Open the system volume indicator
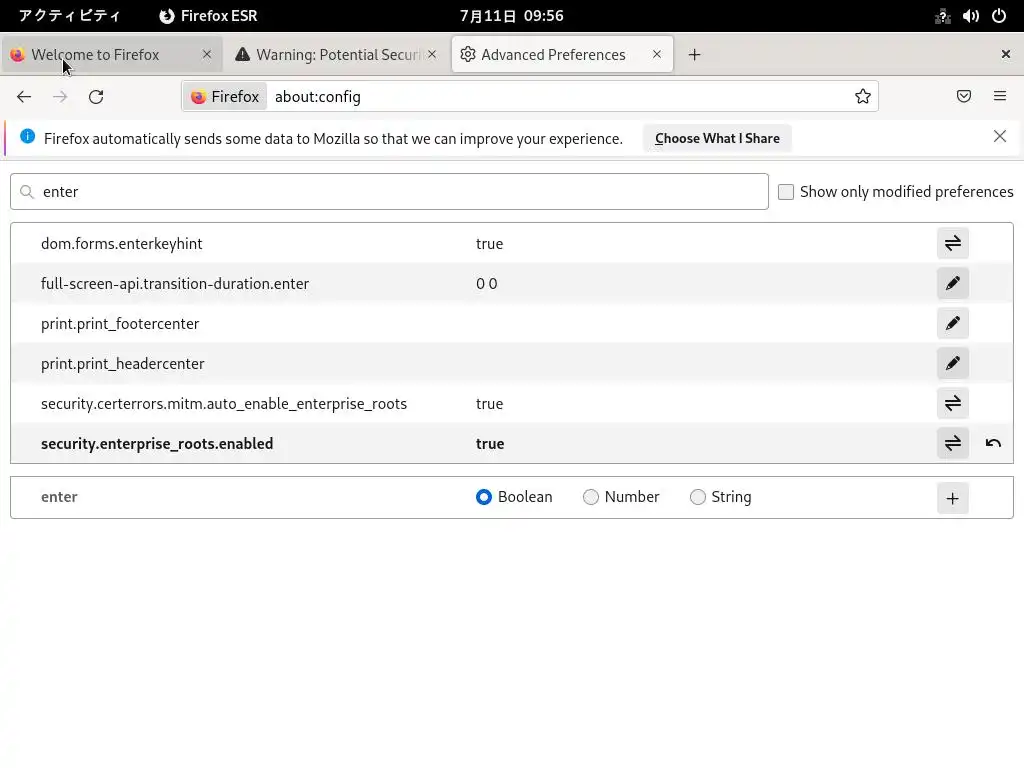Screen dimensions: 1024x768 point(970,16)
